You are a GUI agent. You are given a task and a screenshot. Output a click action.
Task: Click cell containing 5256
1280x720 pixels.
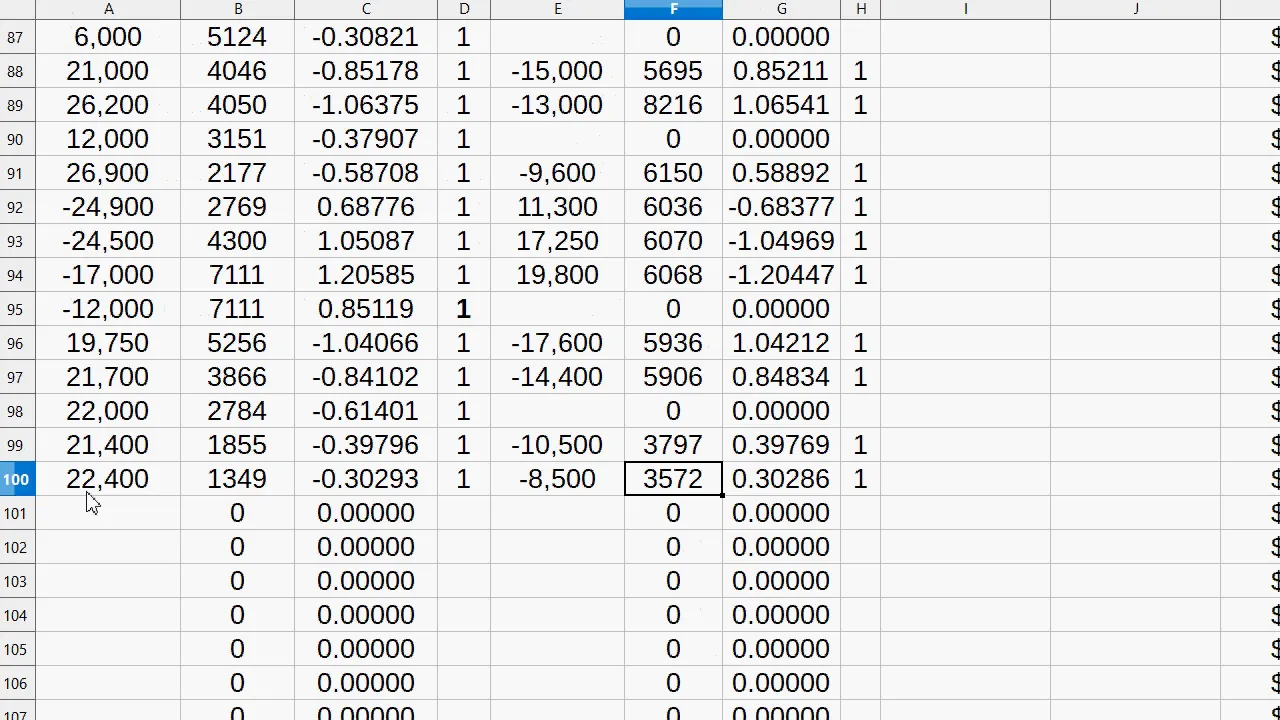pyautogui.click(x=237, y=343)
